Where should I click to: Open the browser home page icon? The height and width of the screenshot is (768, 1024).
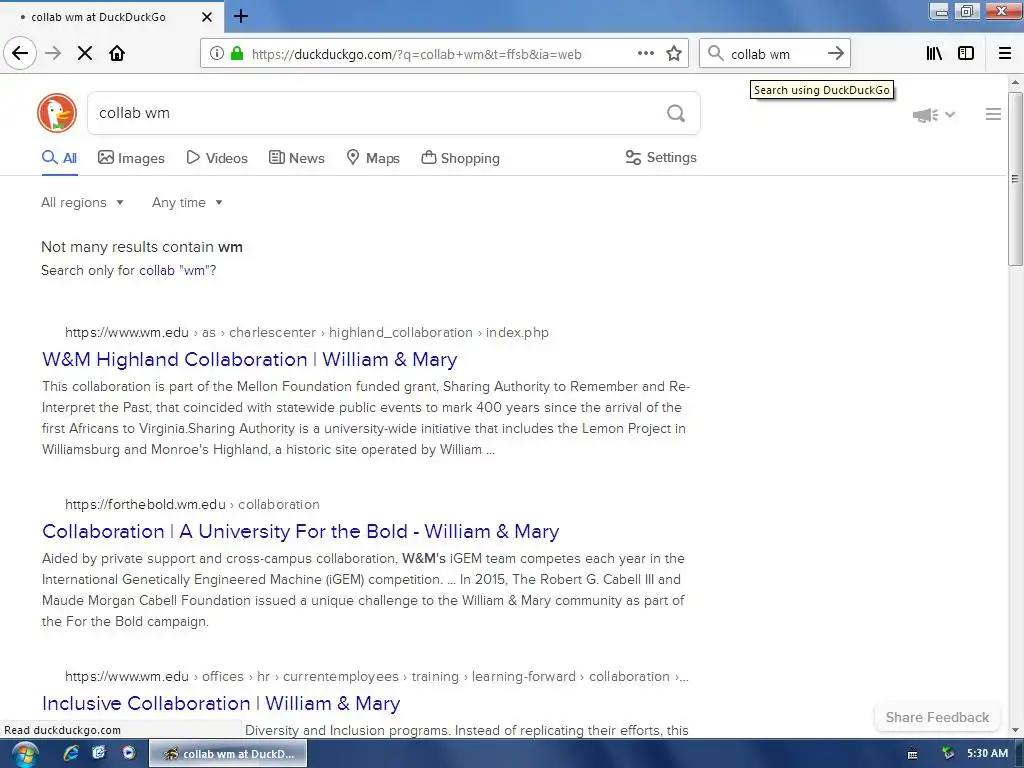pos(117,53)
